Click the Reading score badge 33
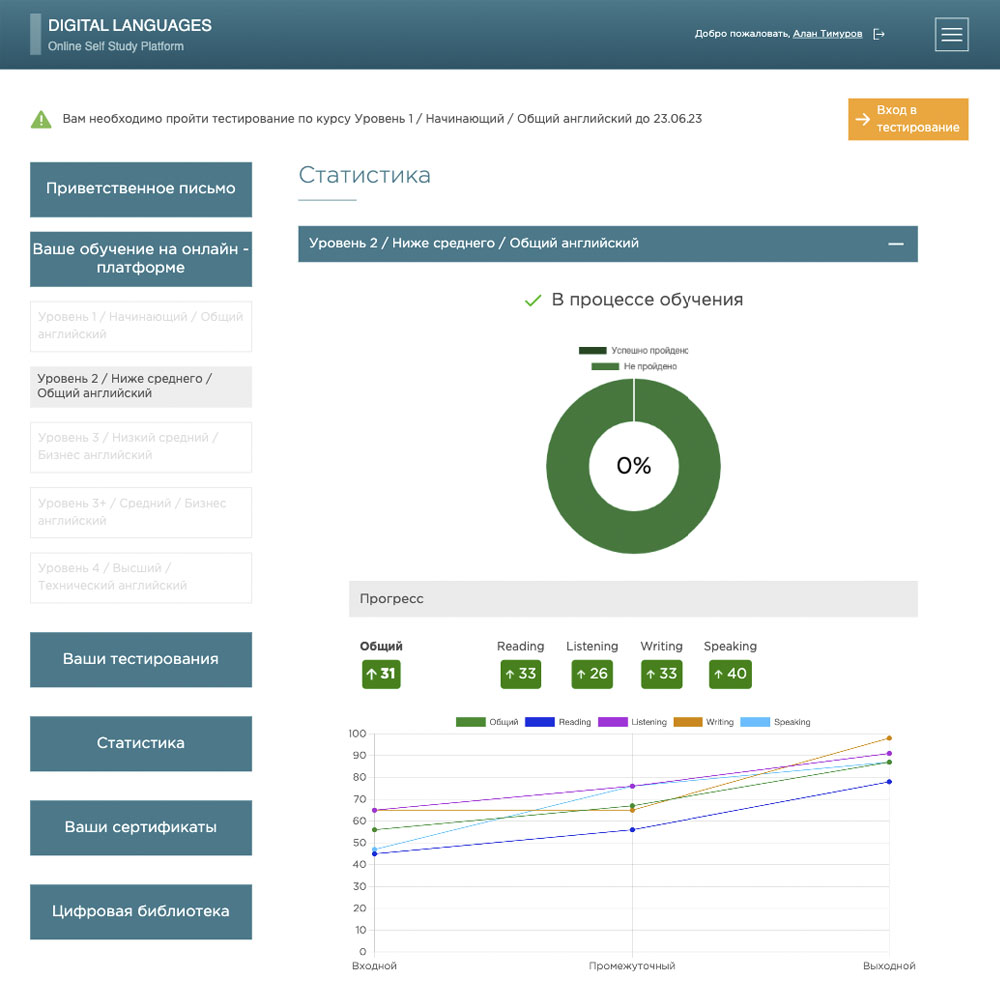This screenshot has height=1000, width=1000. pos(520,674)
